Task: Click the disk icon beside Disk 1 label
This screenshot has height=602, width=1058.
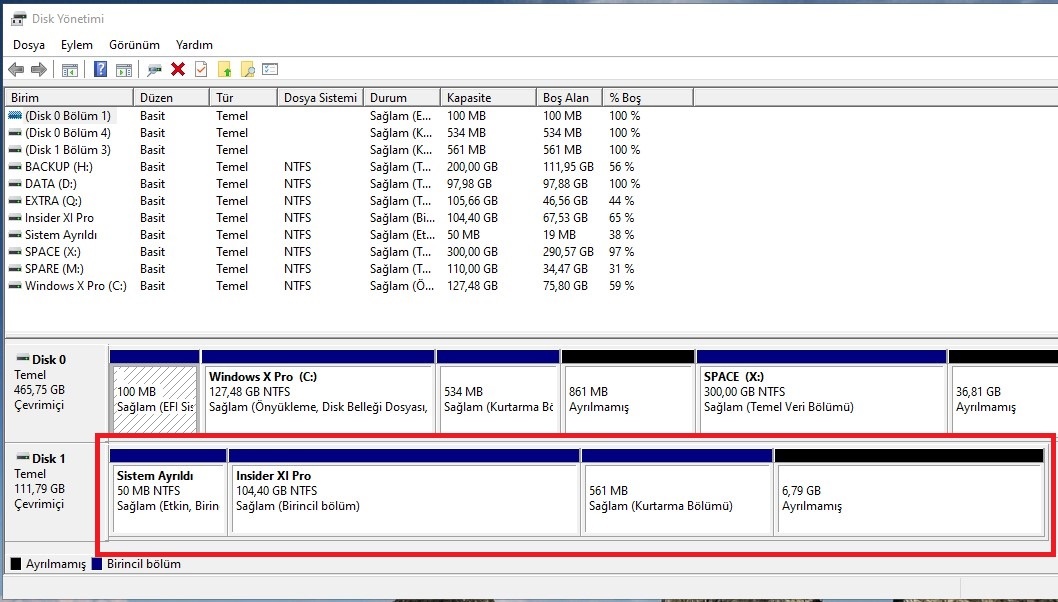Action: 22,458
